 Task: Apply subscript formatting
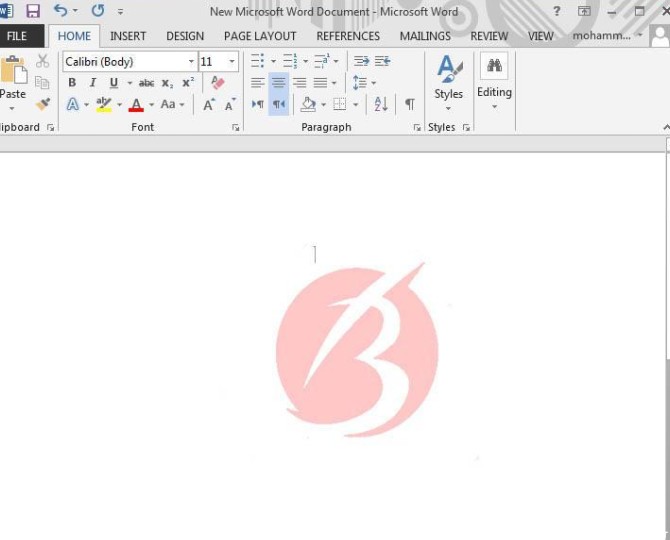(x=167, y=83)
